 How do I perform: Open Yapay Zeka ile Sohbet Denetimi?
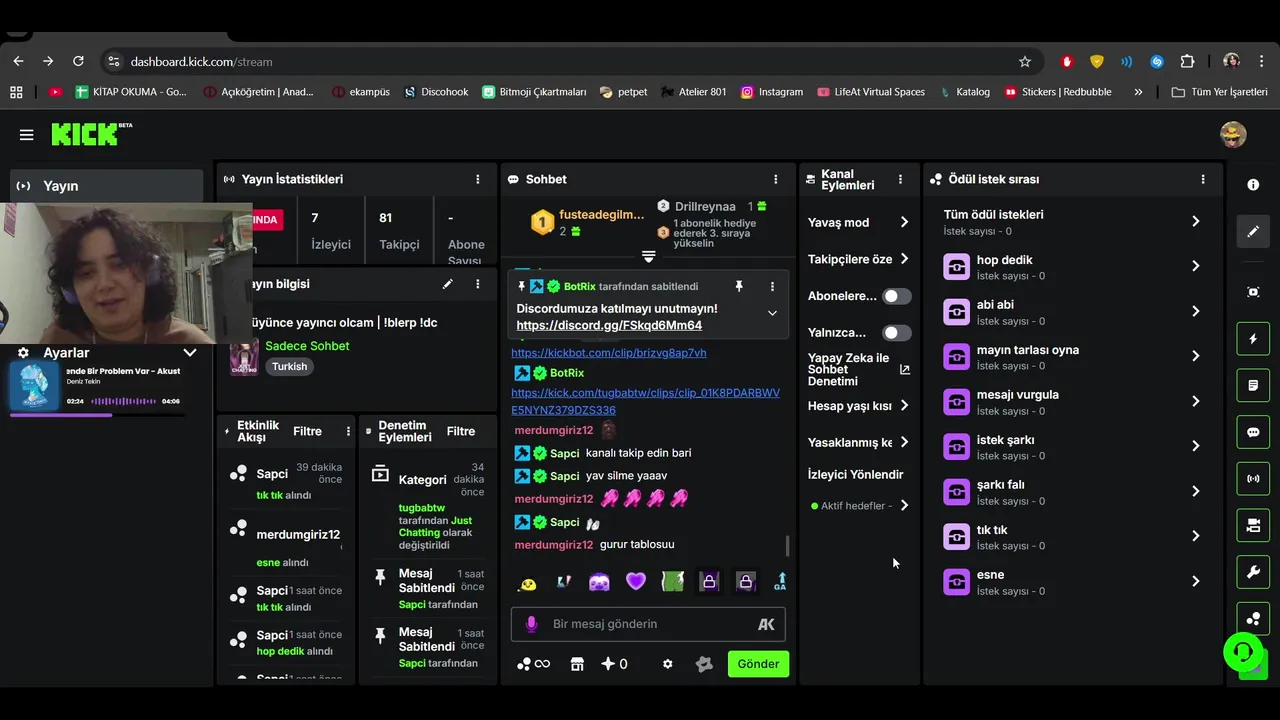pyautogui.click(x=859, y=369)
